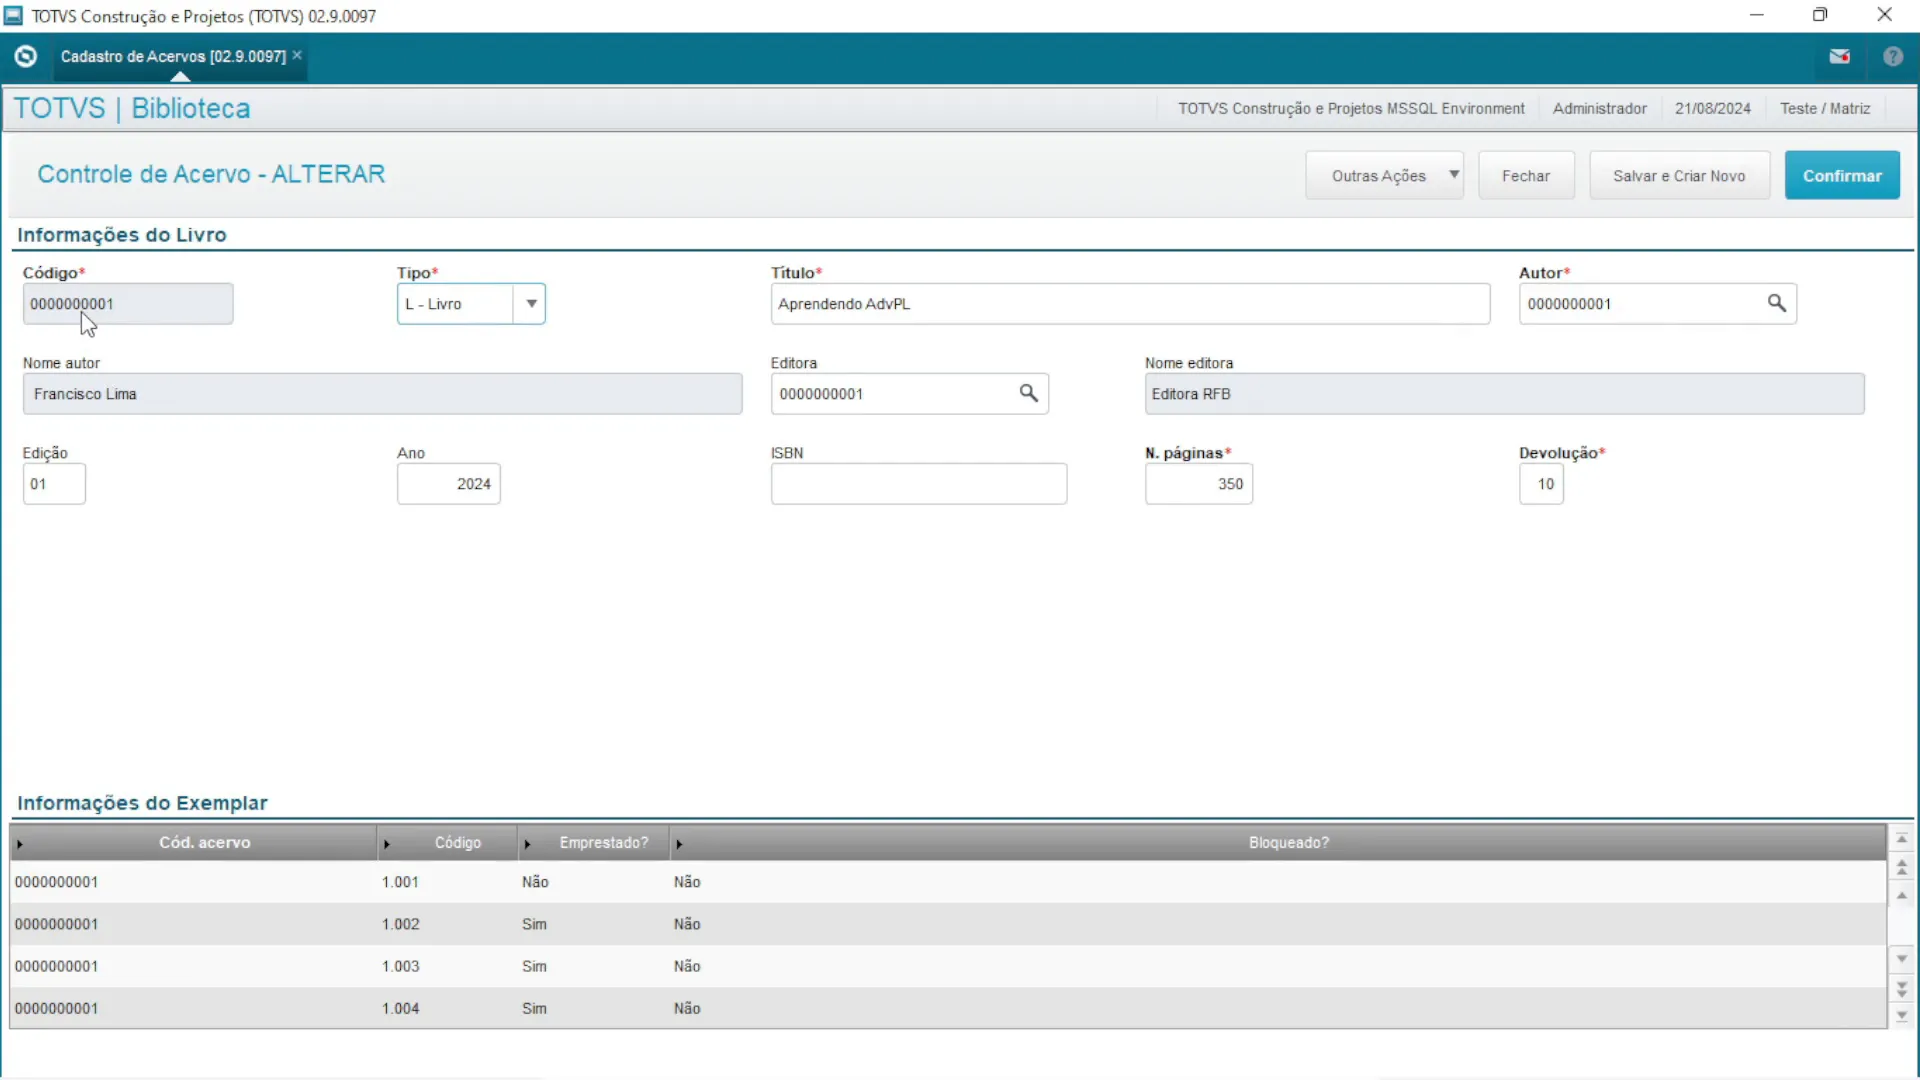This screenshot has height=1080, width=1920.
Task: Click the Nome editora field
Action: point(1504,393)
